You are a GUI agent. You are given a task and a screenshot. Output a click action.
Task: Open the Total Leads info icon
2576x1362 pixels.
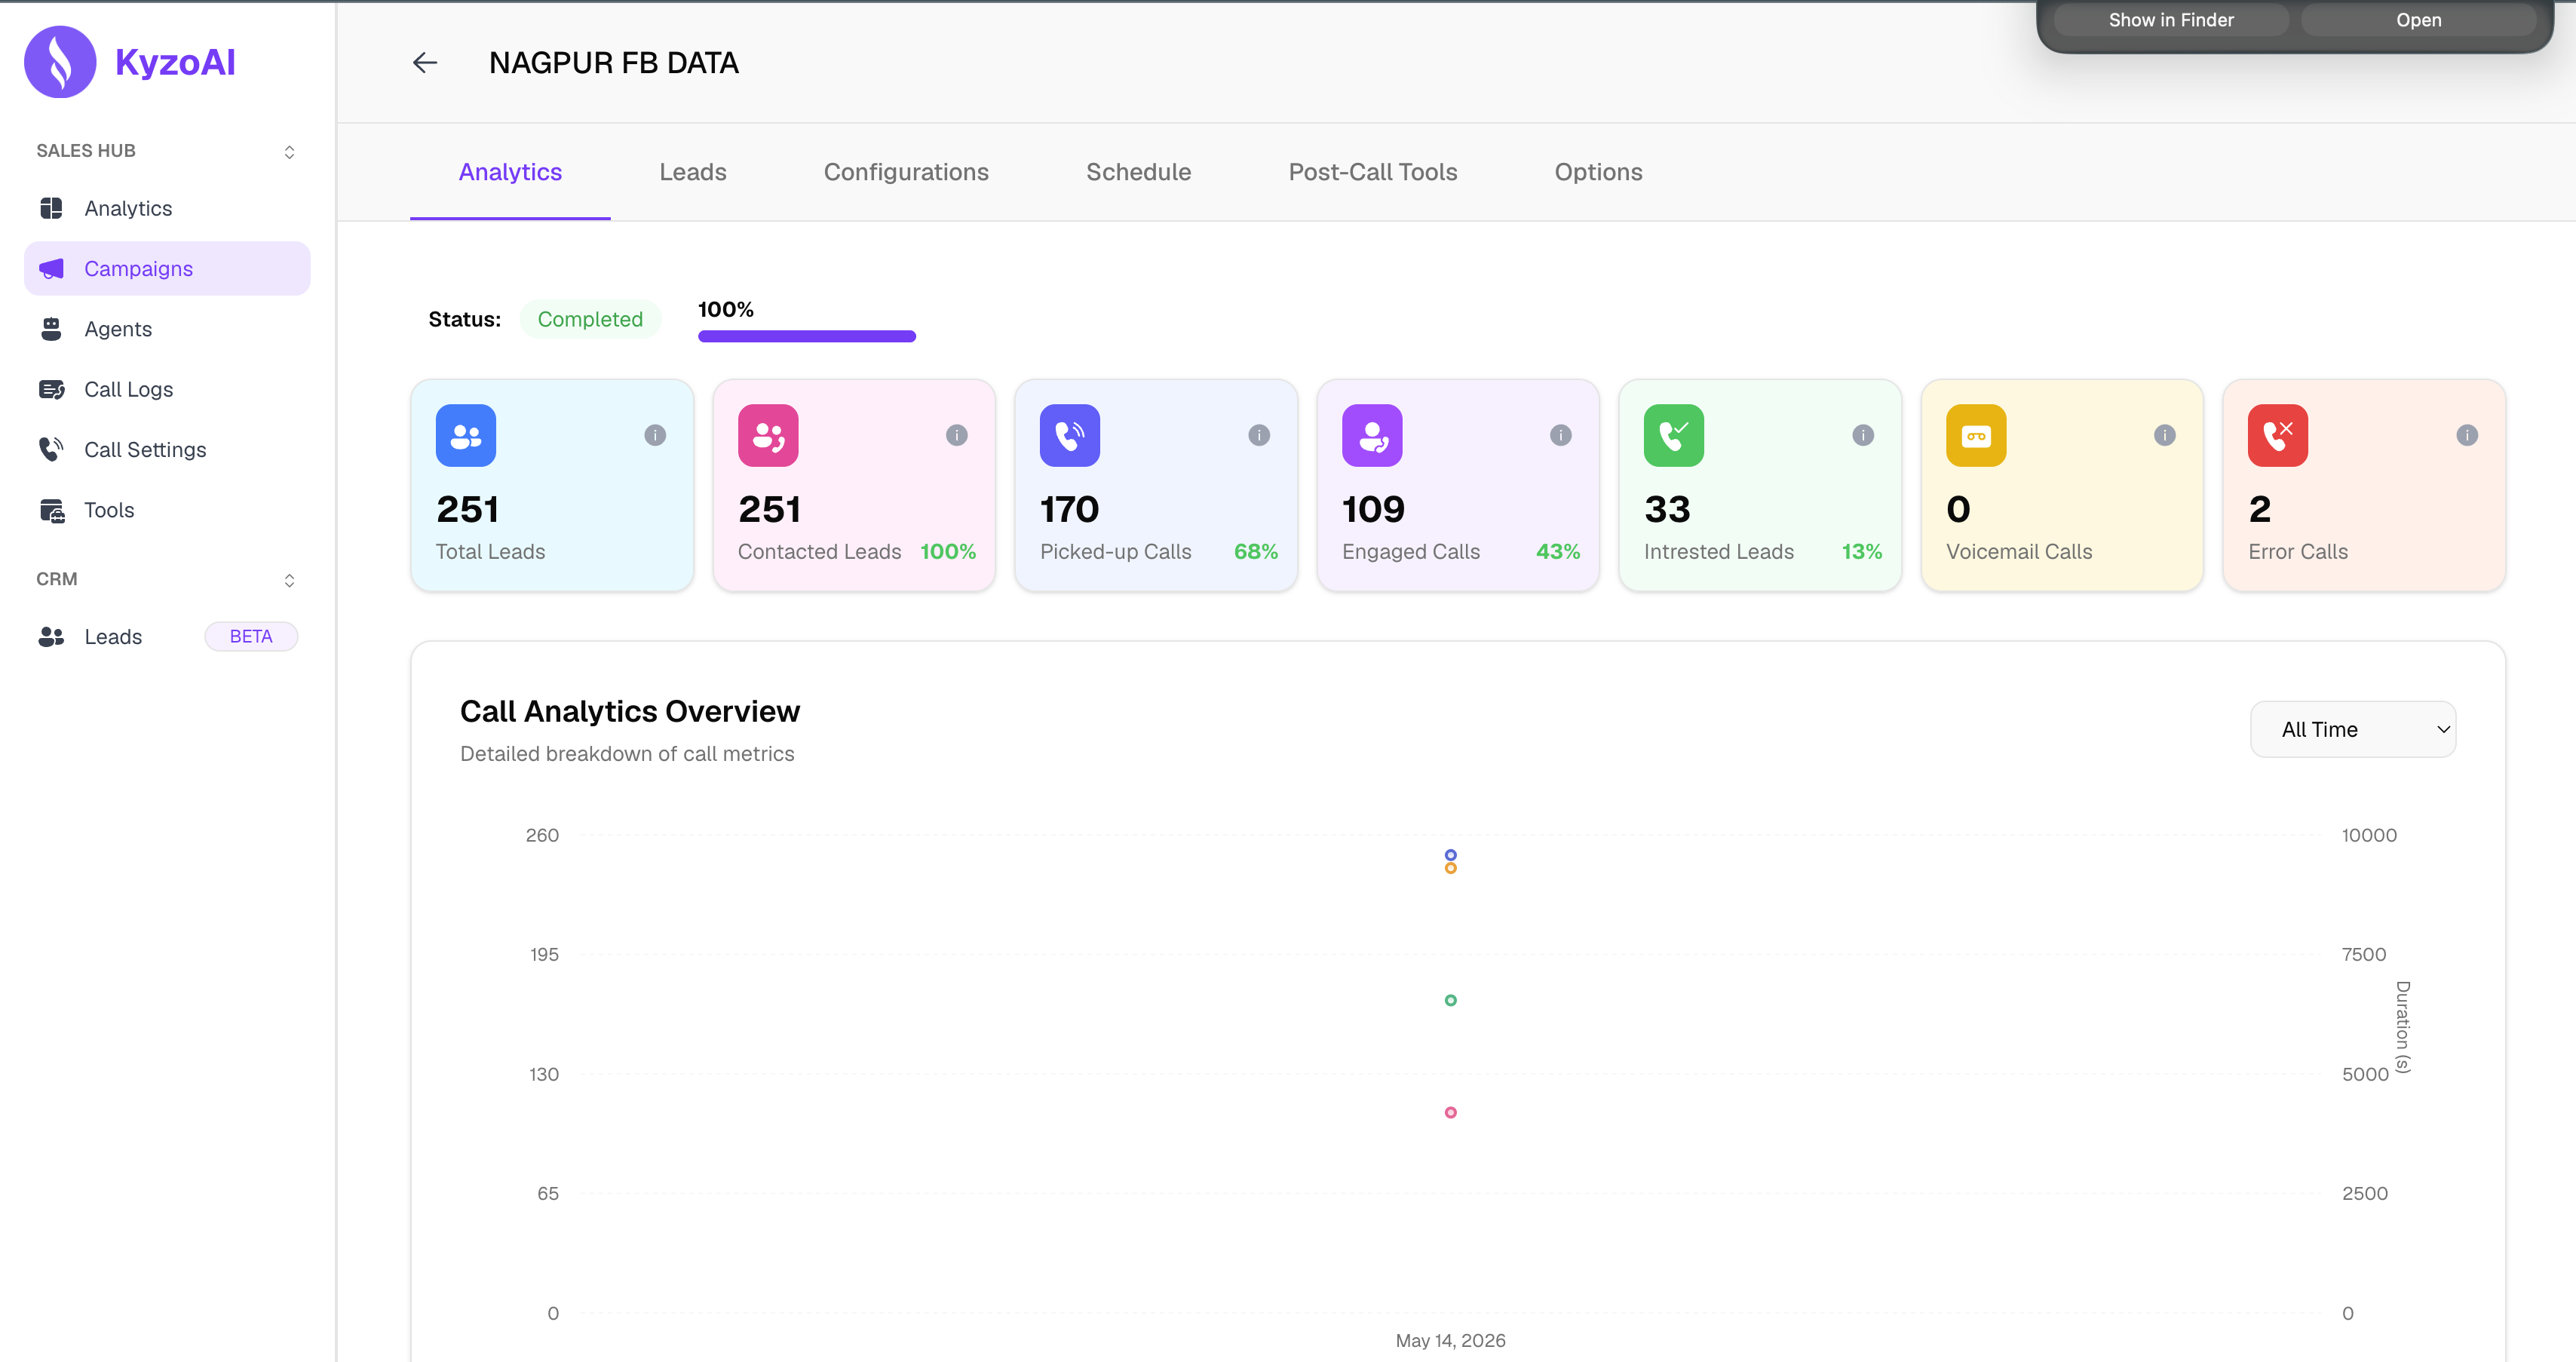(x=655, y=435)
